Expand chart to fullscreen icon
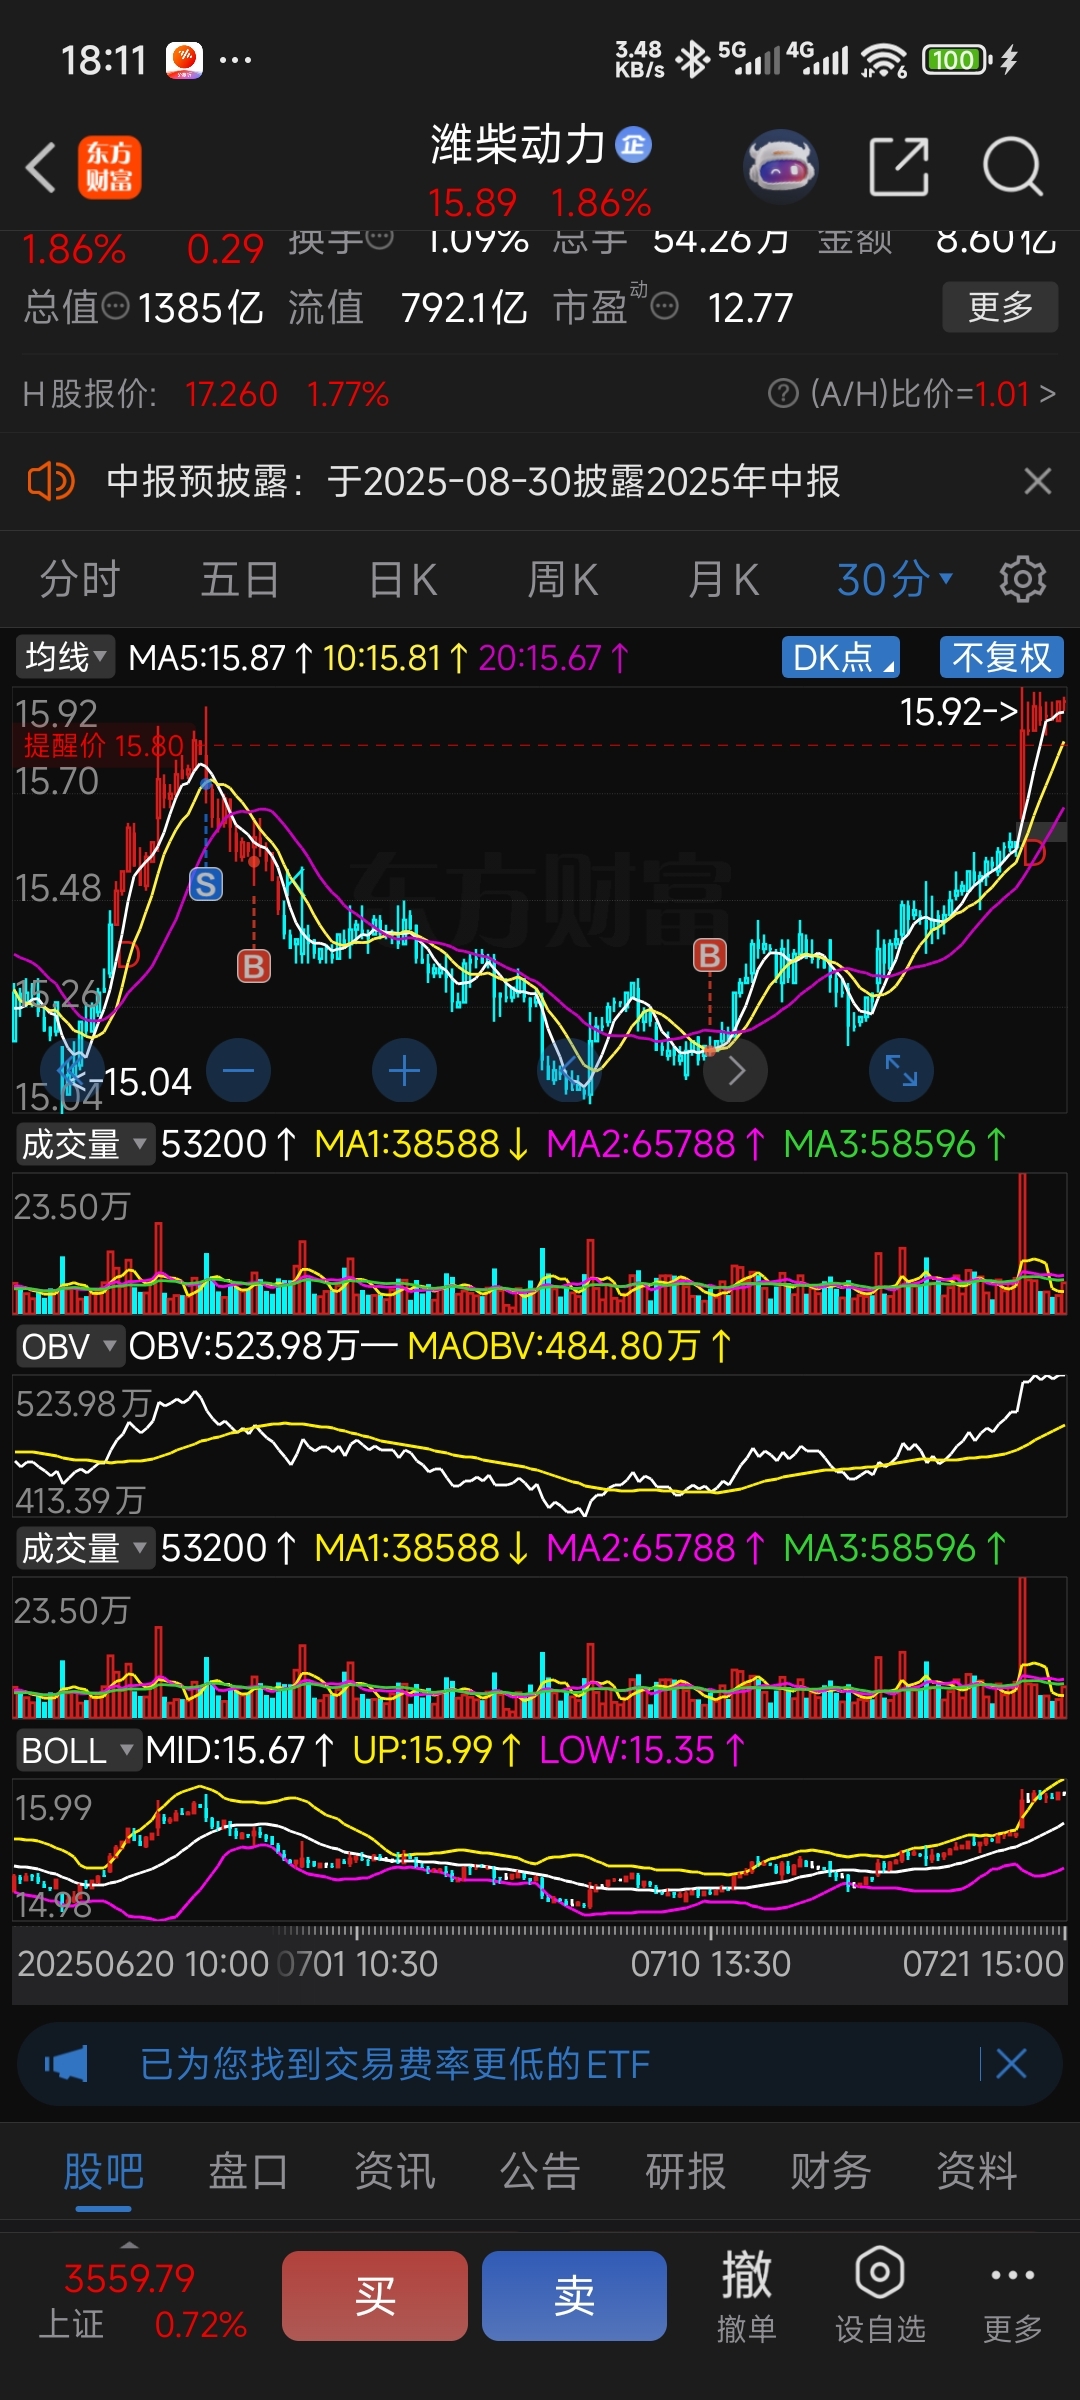The image size is (1080, 2400). [x=902, y=1071]
